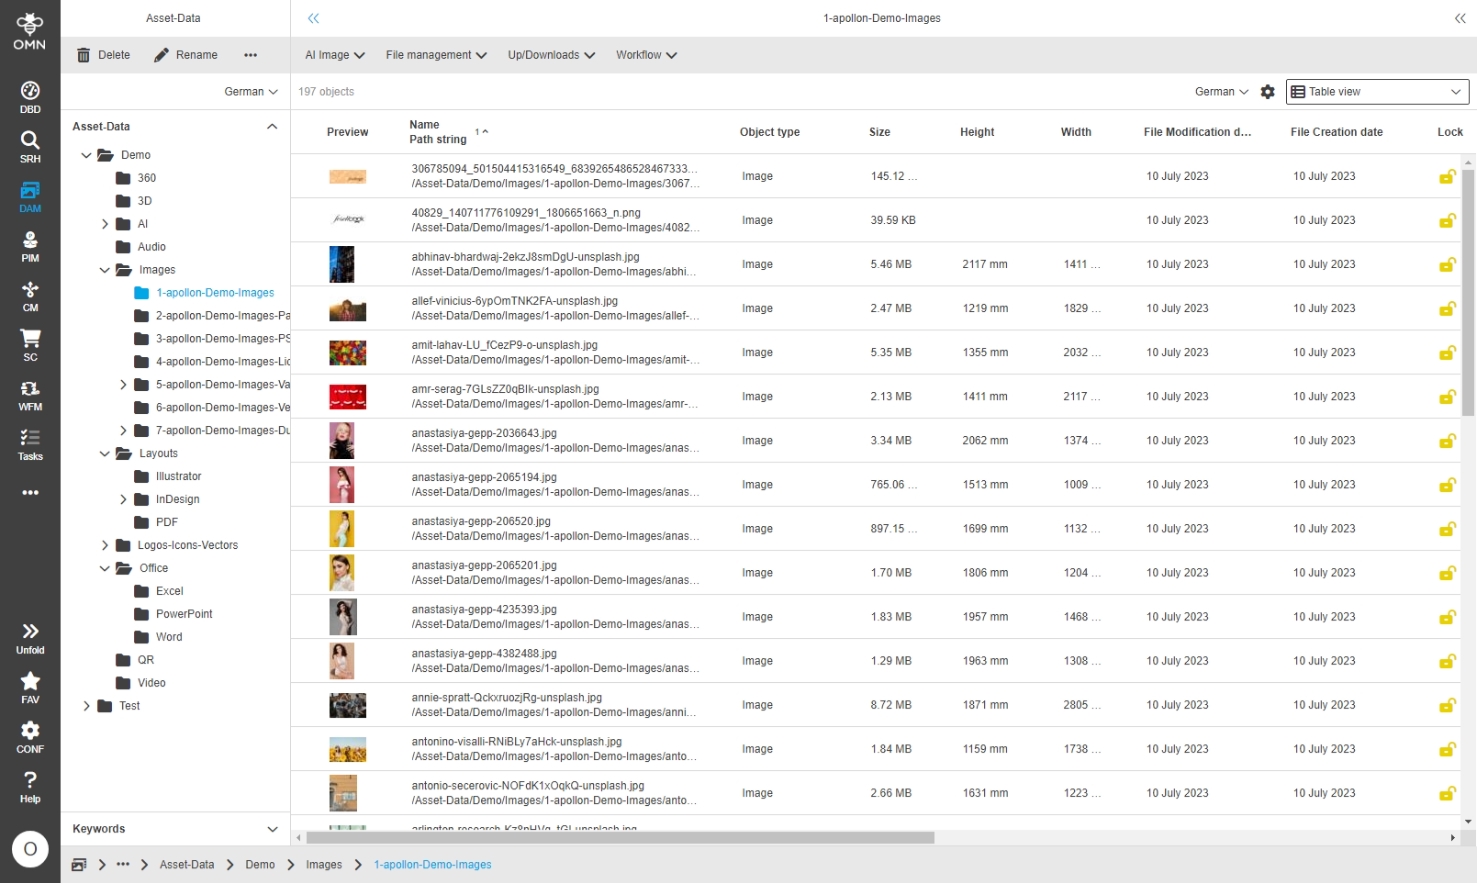Open the FAV favorites star
This screenshot has width=1477, height=883.
click(30, 687)
